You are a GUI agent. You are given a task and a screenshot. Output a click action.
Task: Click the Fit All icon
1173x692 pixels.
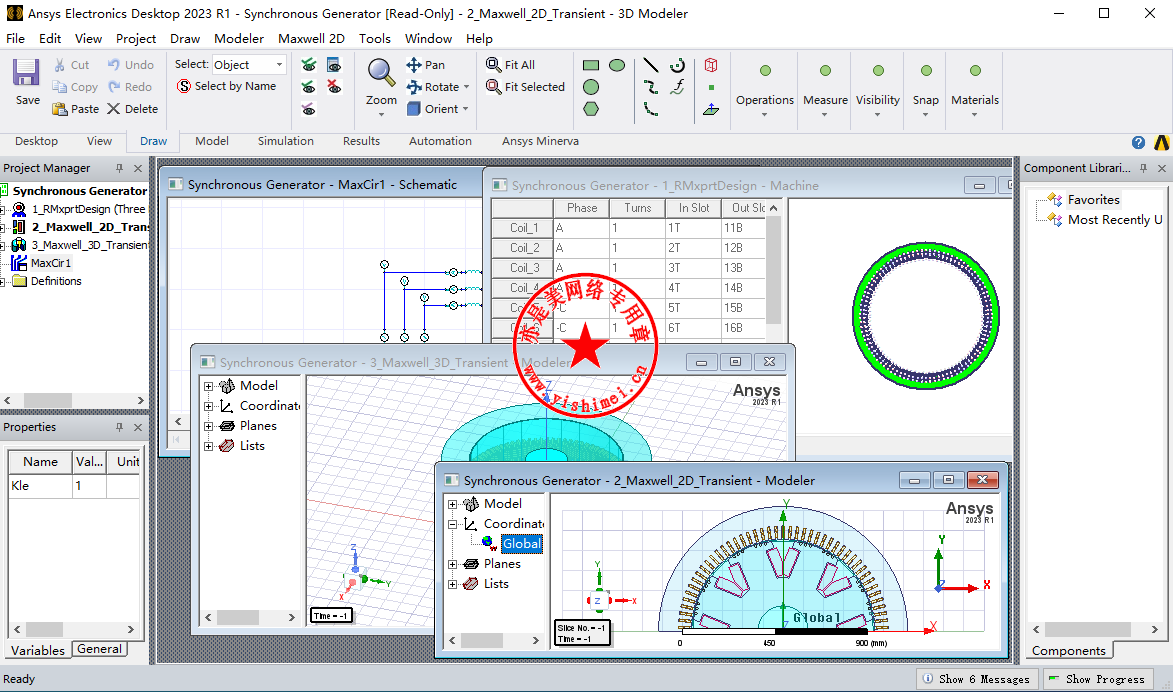point(494,65)
